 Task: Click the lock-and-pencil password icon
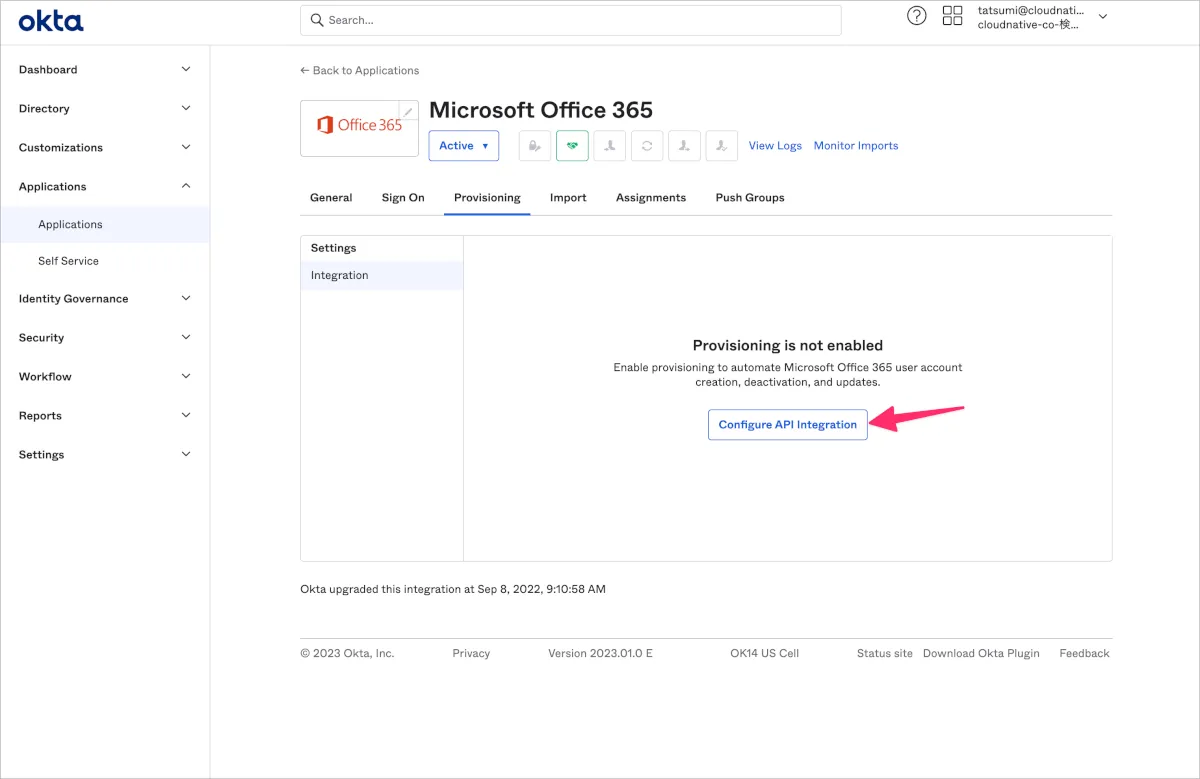[x=535, y=146]
